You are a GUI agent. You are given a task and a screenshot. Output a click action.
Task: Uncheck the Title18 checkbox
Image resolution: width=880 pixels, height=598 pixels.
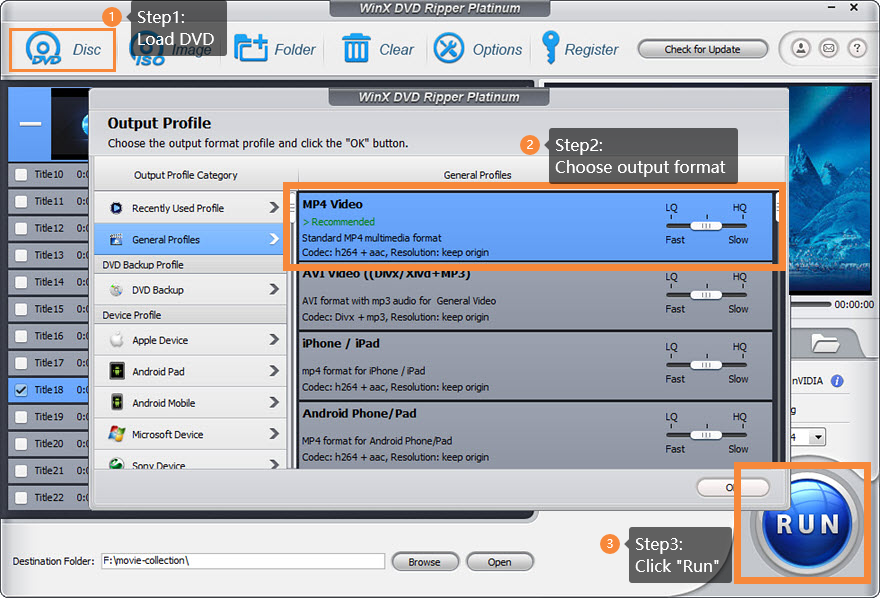click(x=21, y=390)
